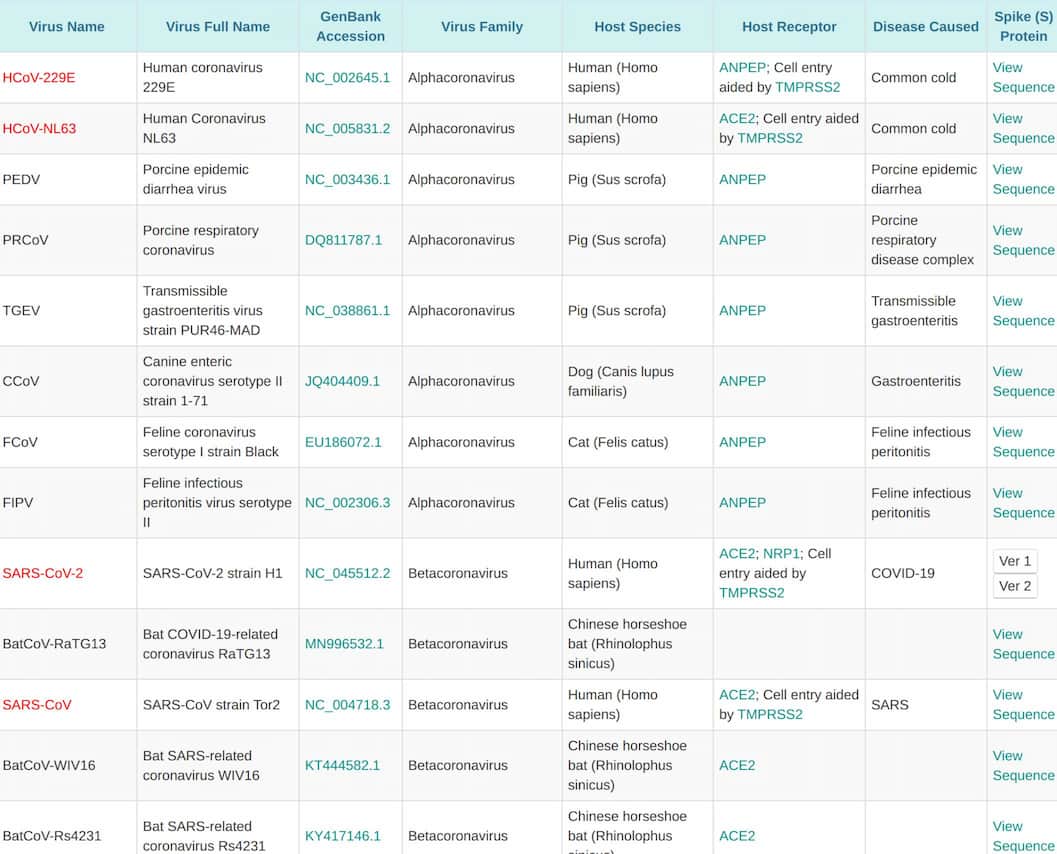
Task: Open View Sequence for BatCoV-RaTG13
Action: 1022,644
